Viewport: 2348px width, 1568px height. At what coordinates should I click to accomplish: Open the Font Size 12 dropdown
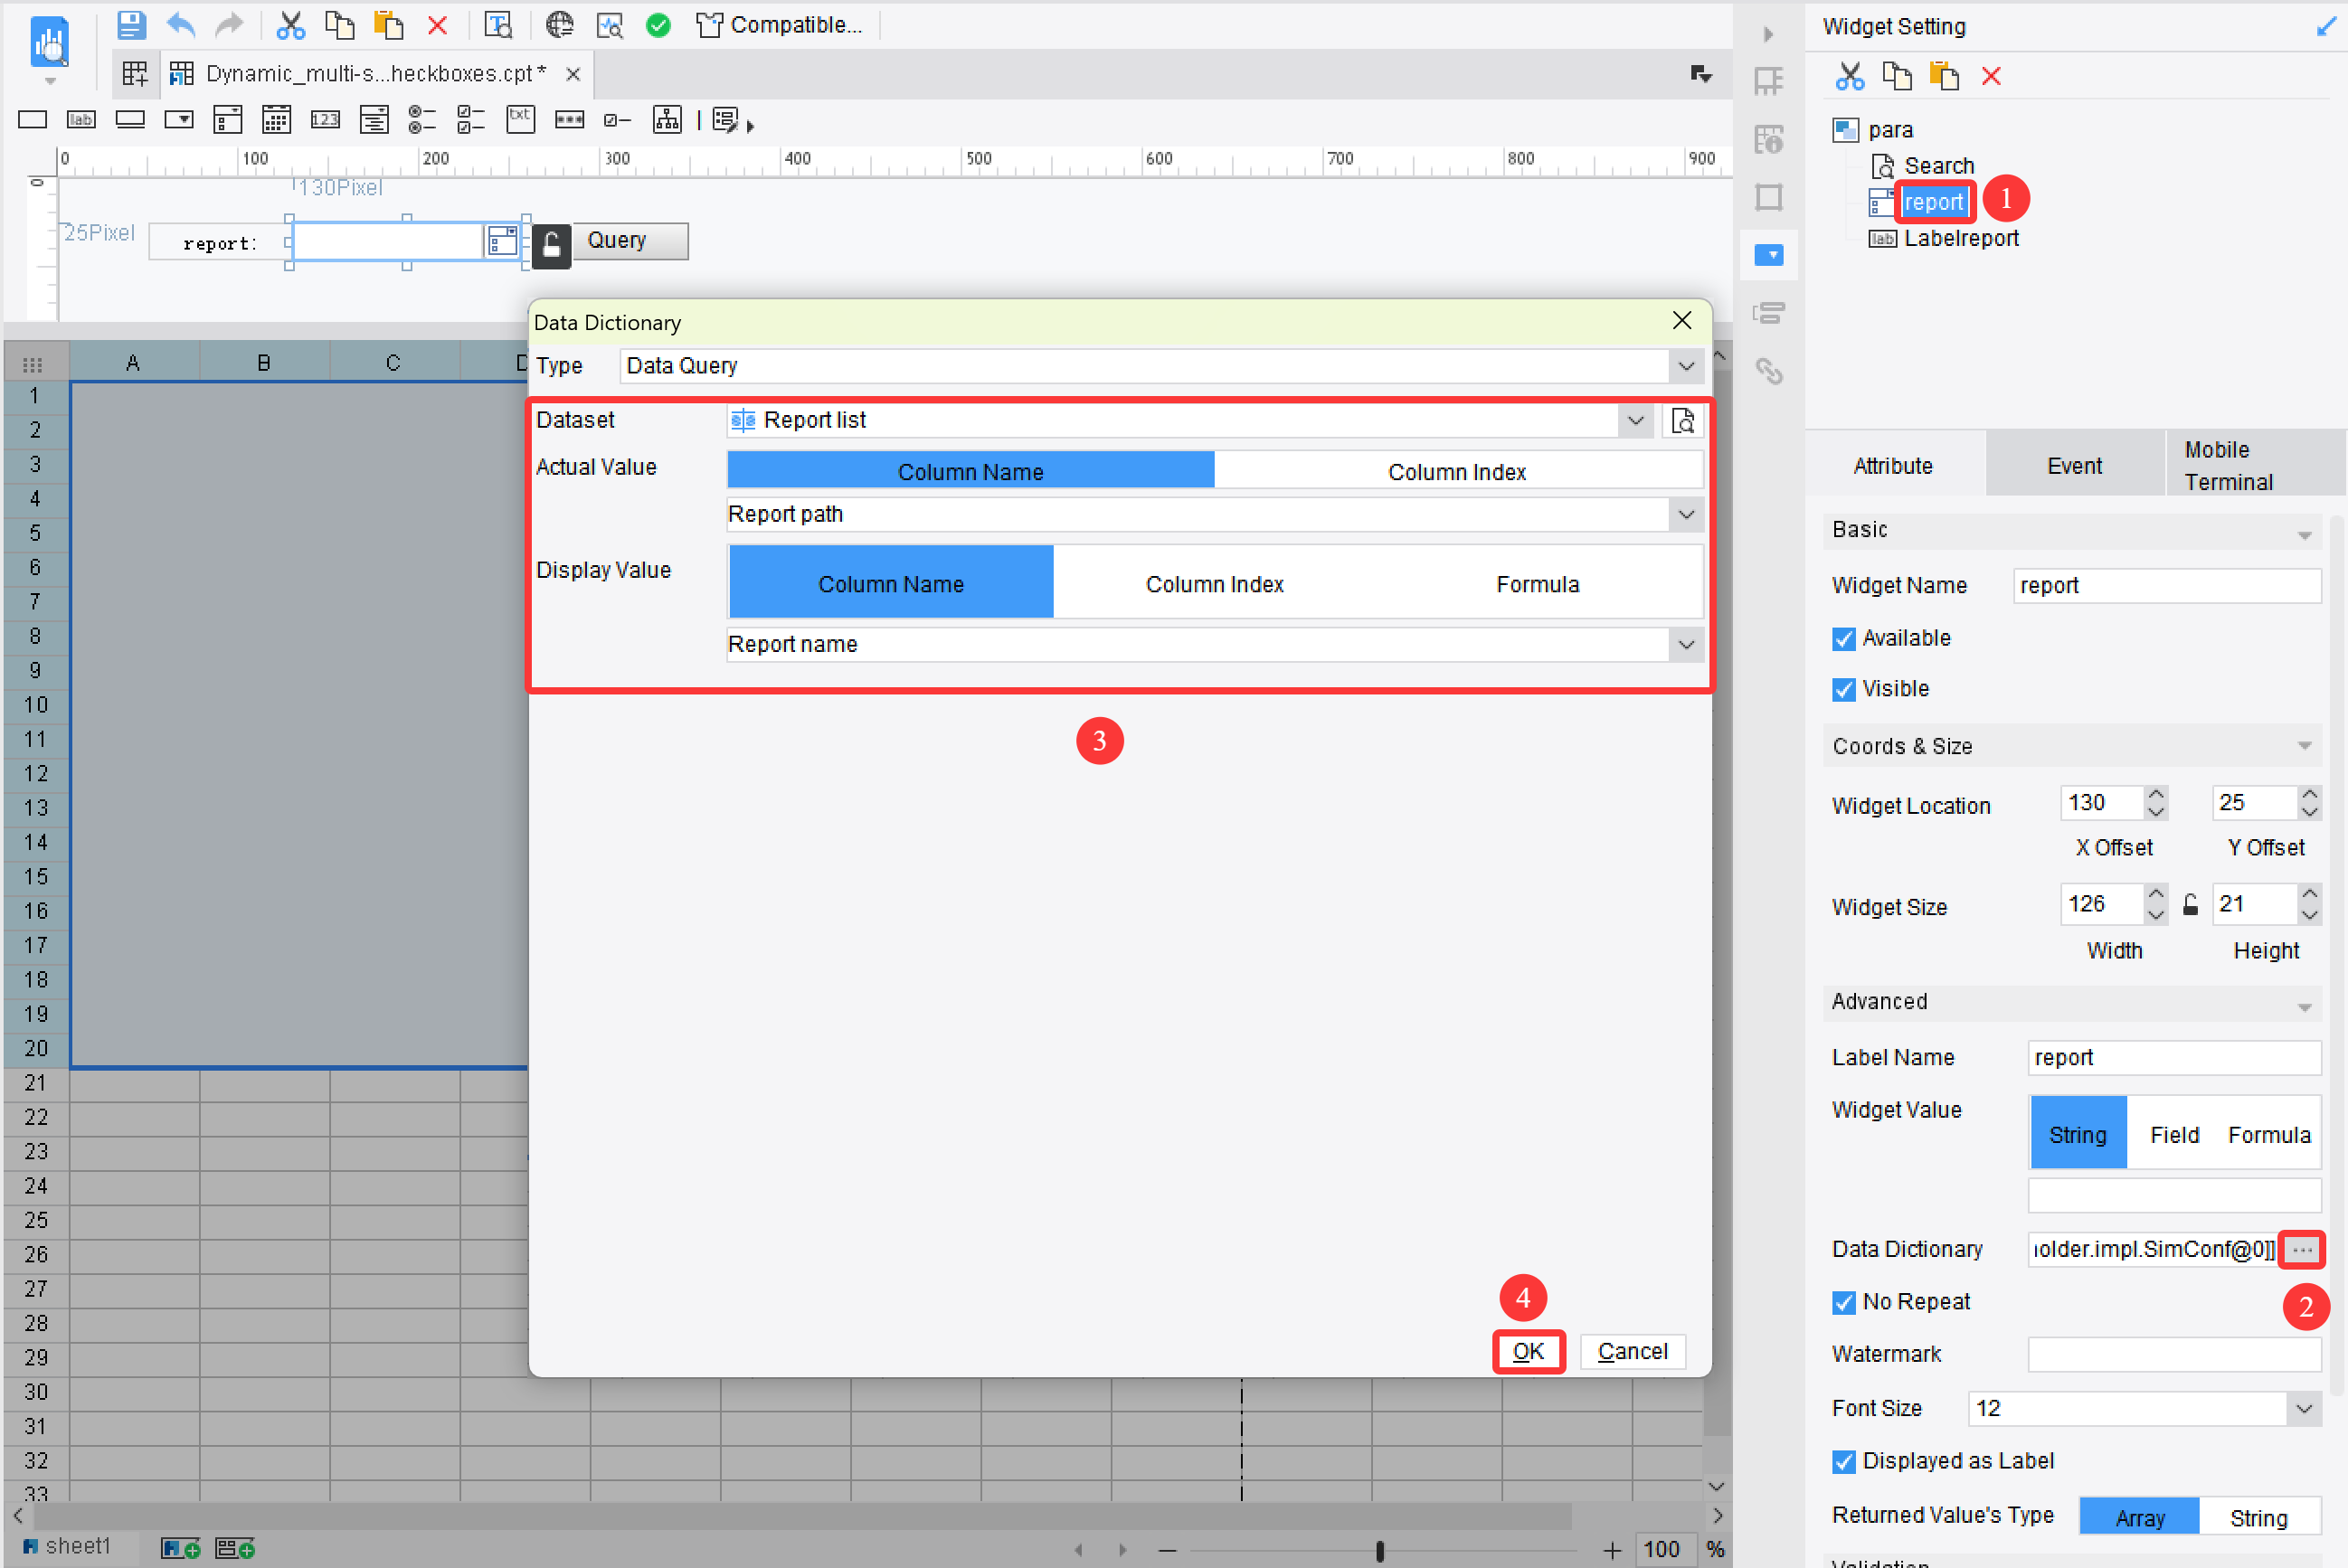[x=2304, y=1409]
